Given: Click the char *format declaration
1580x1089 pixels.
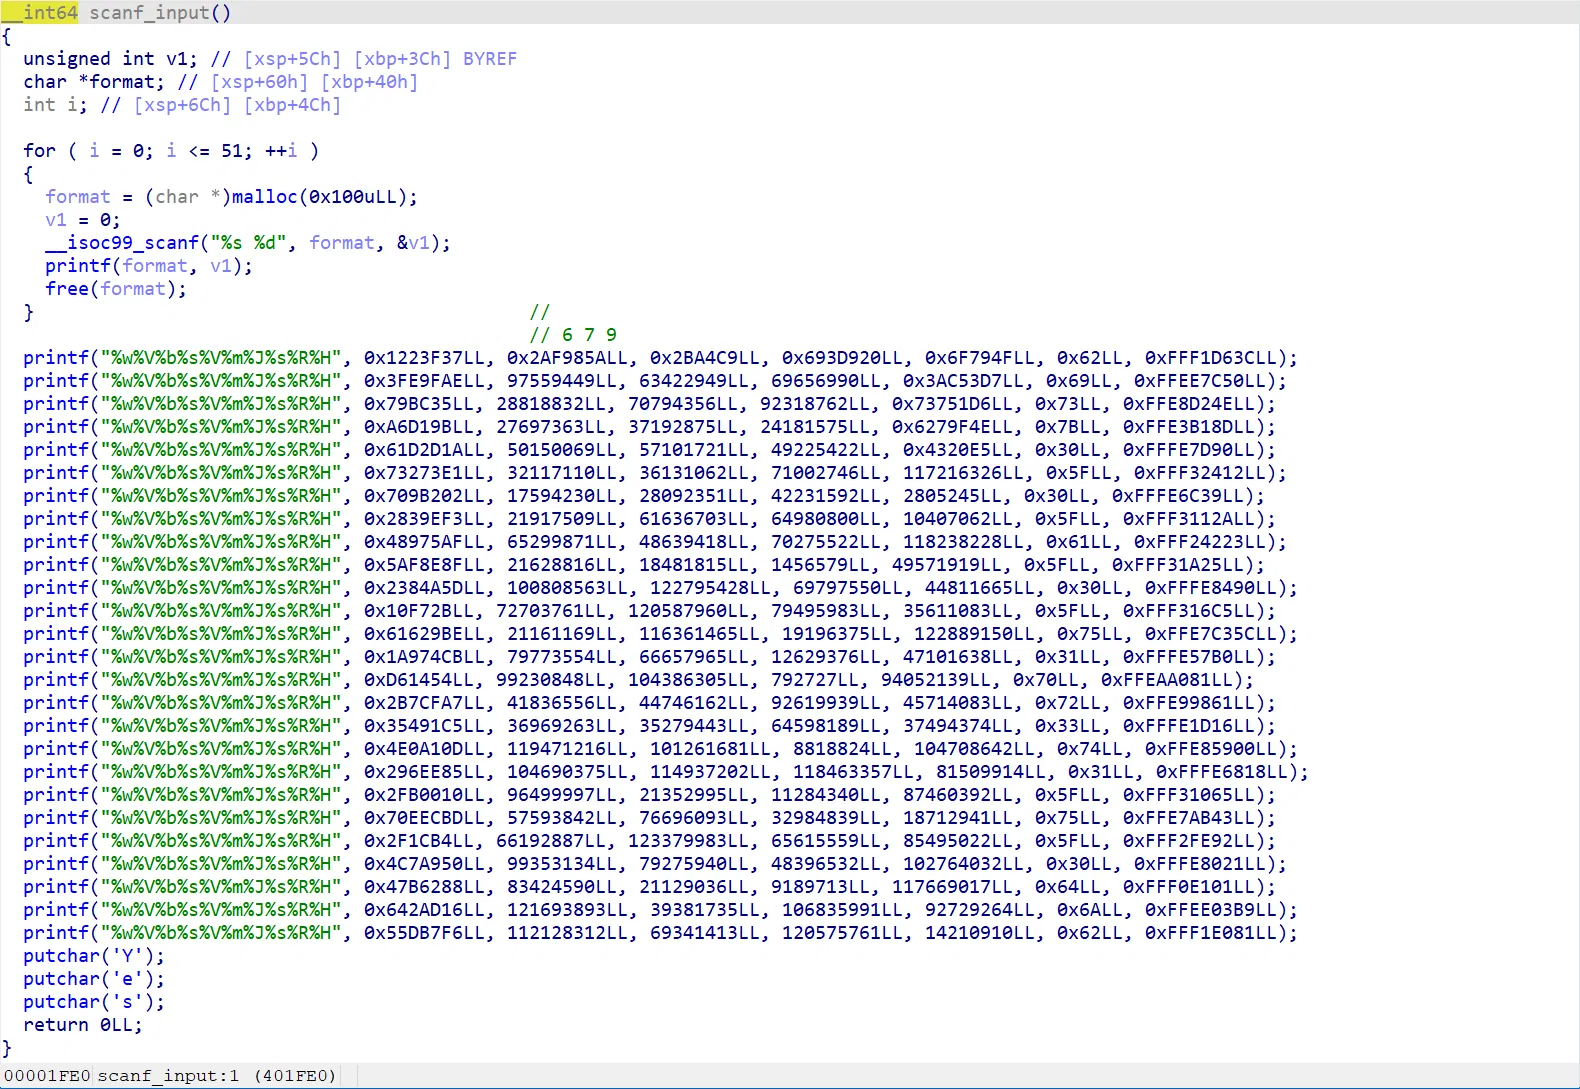Looking at the screenshot, I should [94, 82].
